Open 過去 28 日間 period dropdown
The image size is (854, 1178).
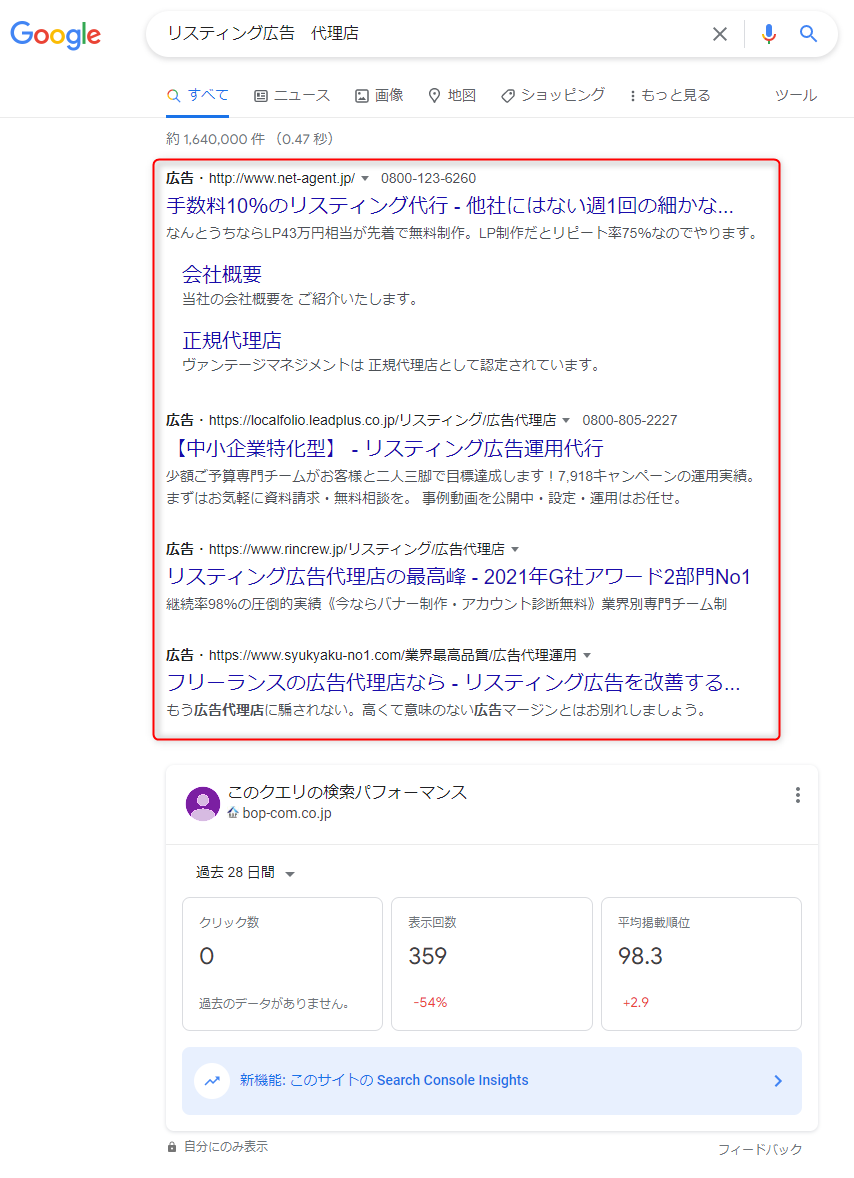pyautogui.click(x=246, y=873)
